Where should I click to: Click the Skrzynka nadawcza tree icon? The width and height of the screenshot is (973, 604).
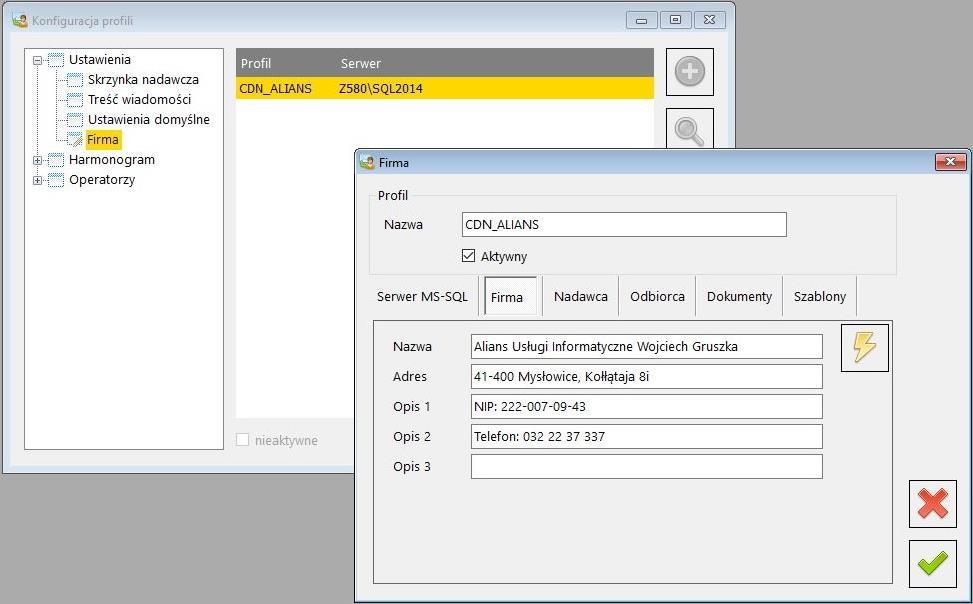click(x=75, y=80)
